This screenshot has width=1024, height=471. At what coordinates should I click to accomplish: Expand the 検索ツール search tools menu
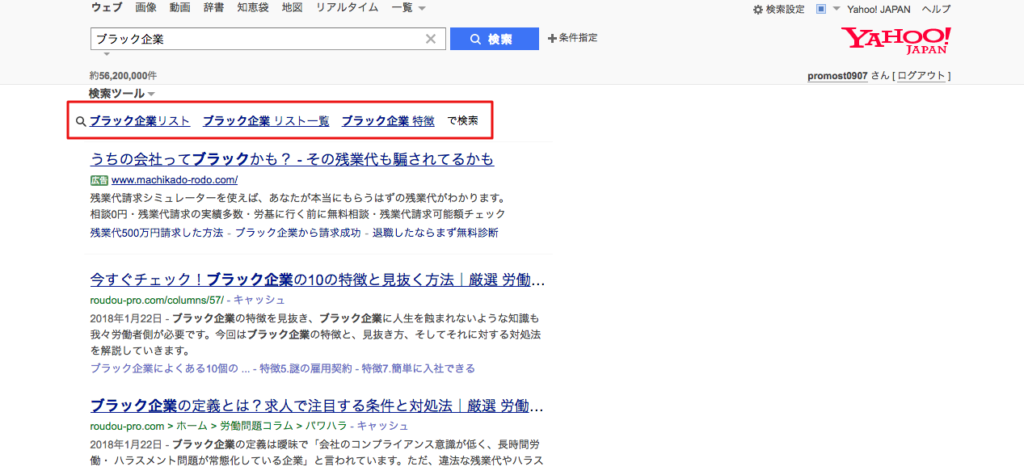tap(121, 93)
